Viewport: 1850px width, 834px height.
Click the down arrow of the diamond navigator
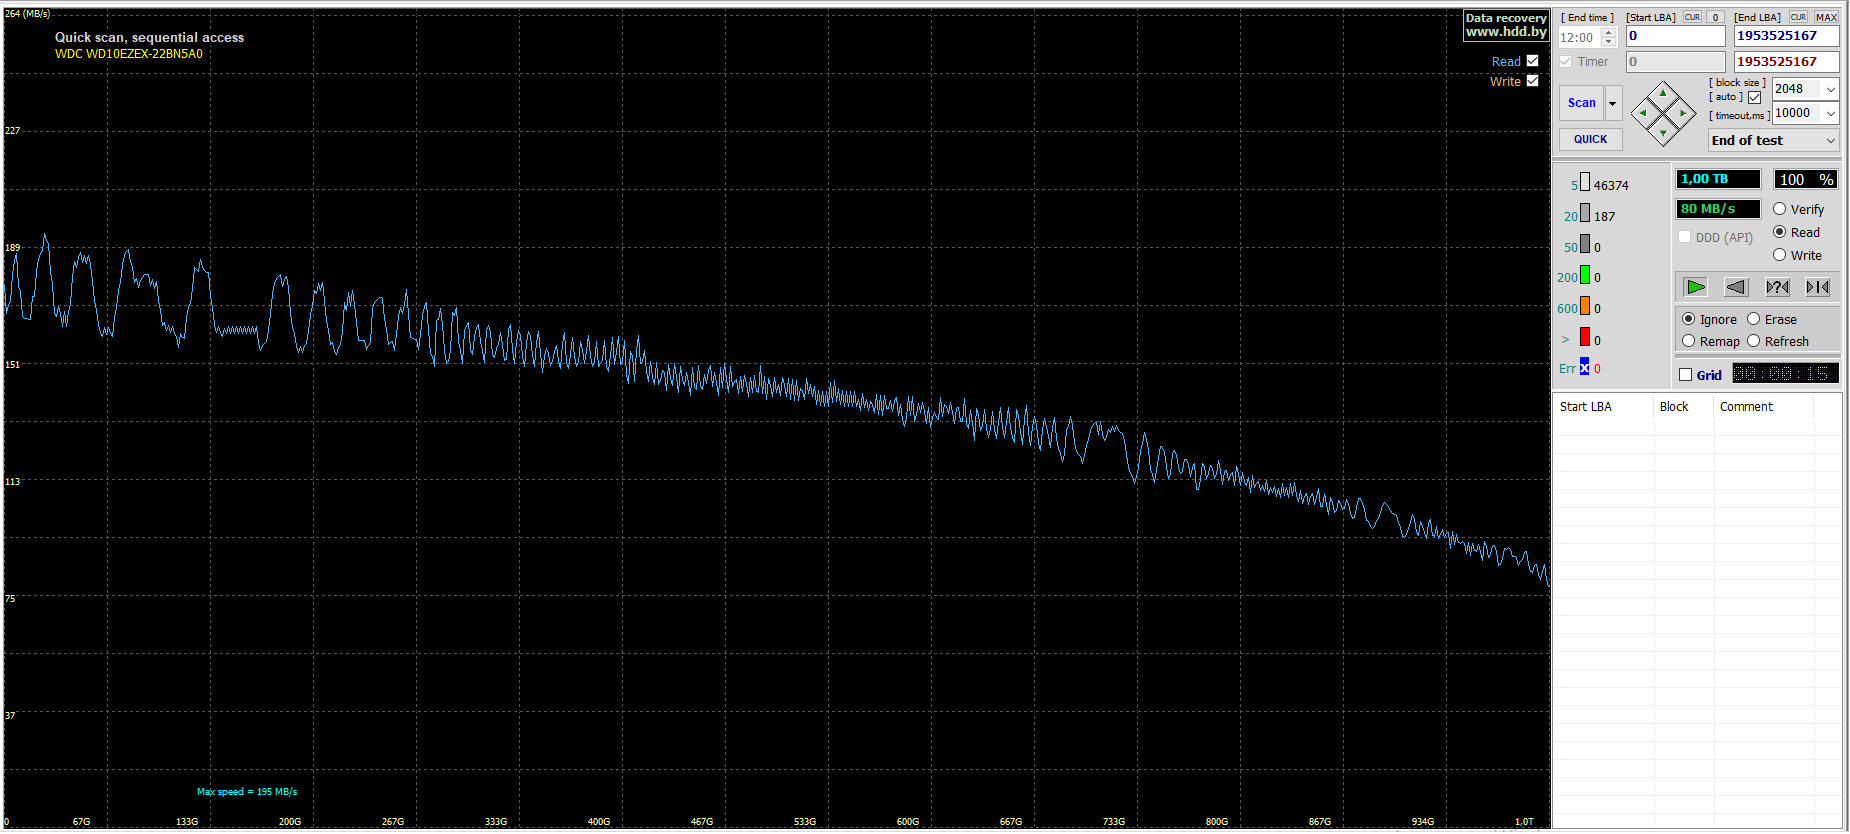pyautogui.click(x=1663, y=133)
